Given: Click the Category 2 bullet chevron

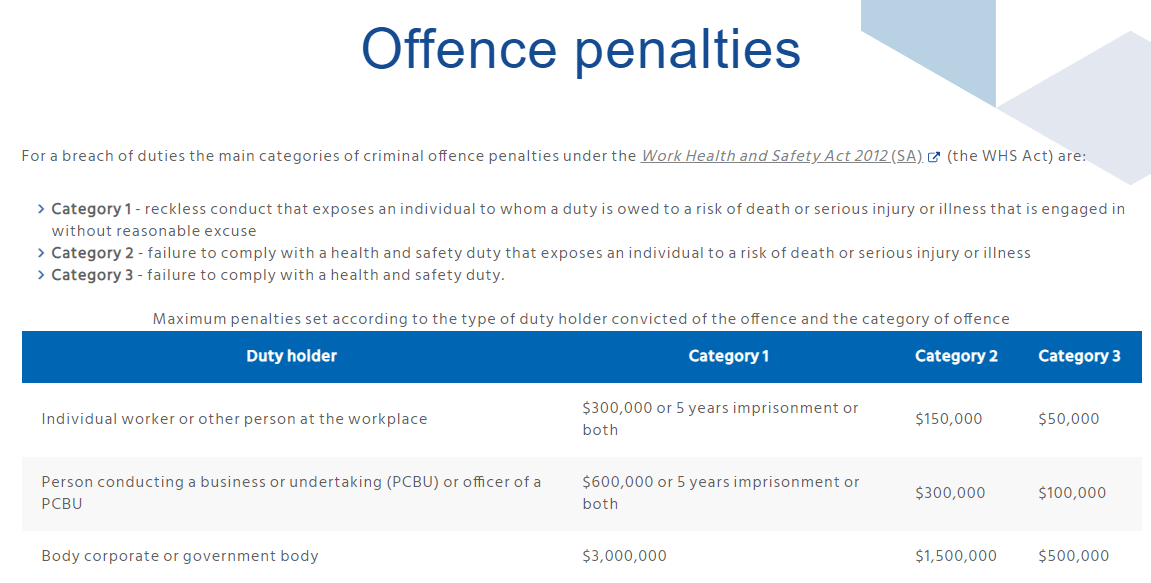Looking at the screenshot, I should click(41, 253).
